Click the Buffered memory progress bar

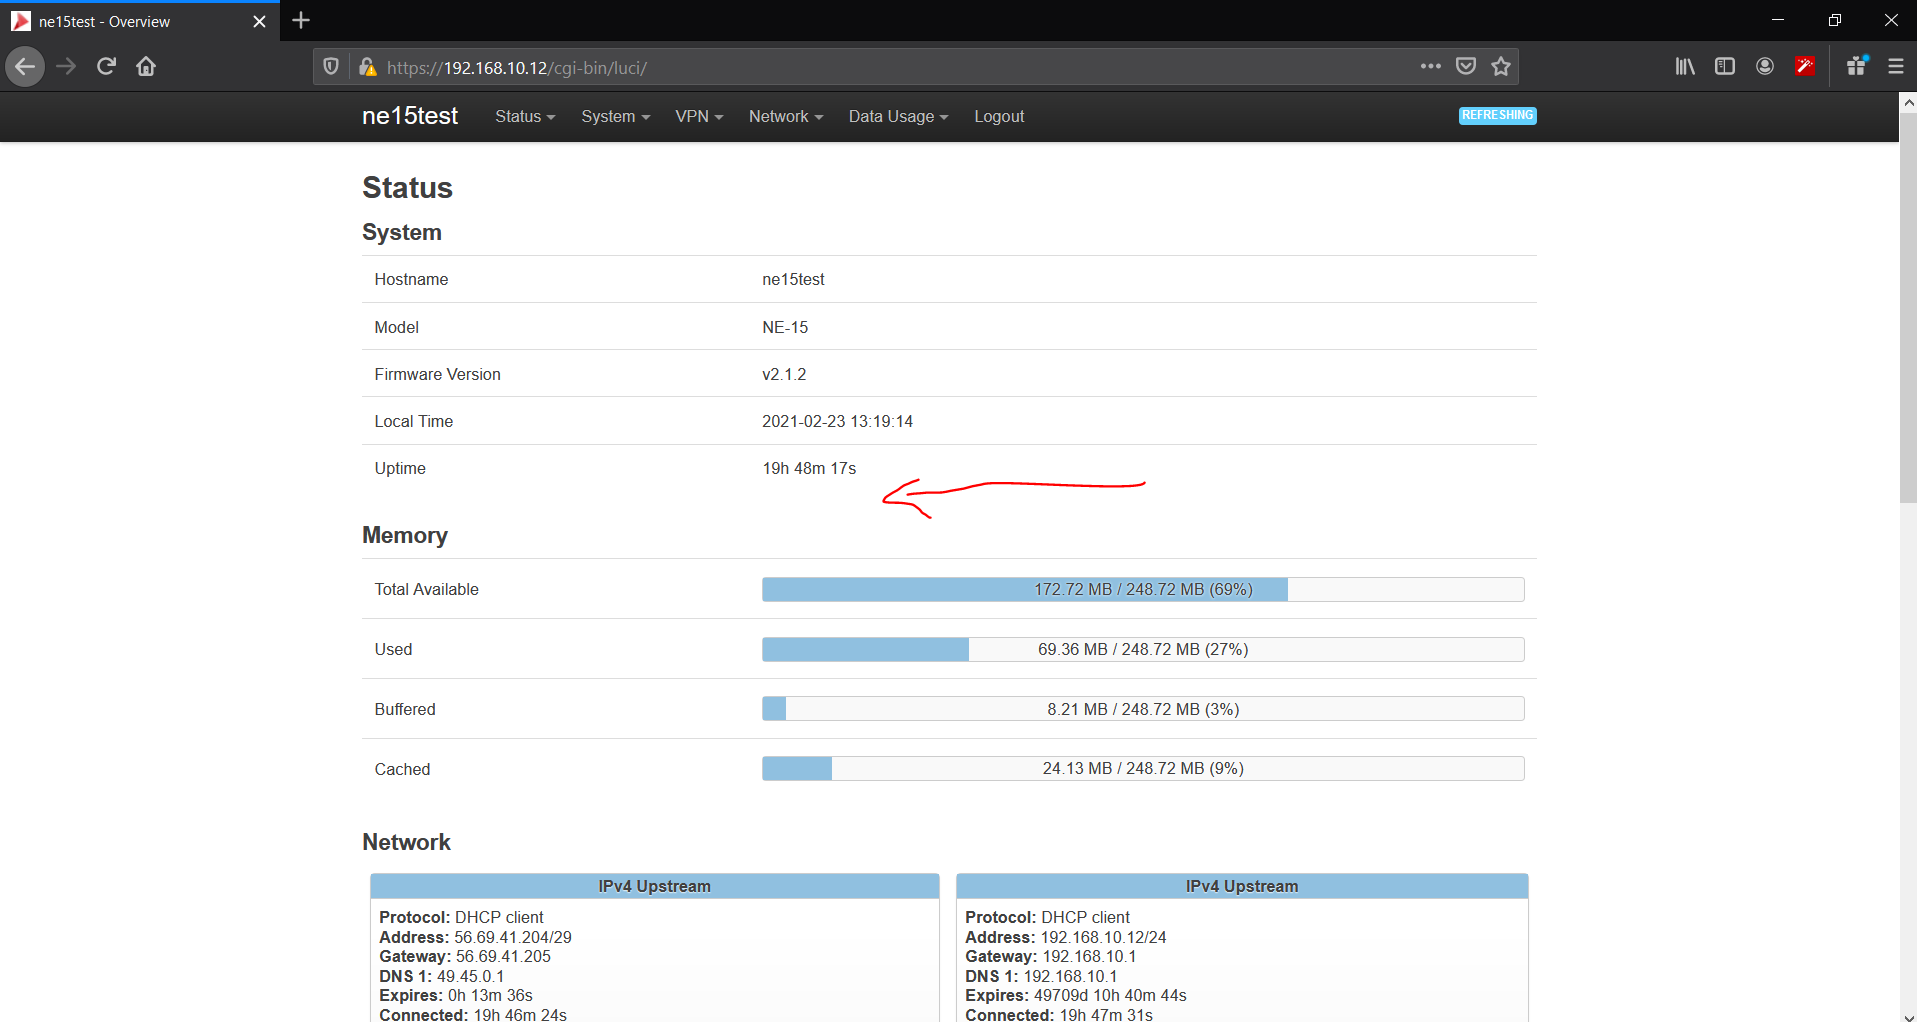coord(1143,709)
